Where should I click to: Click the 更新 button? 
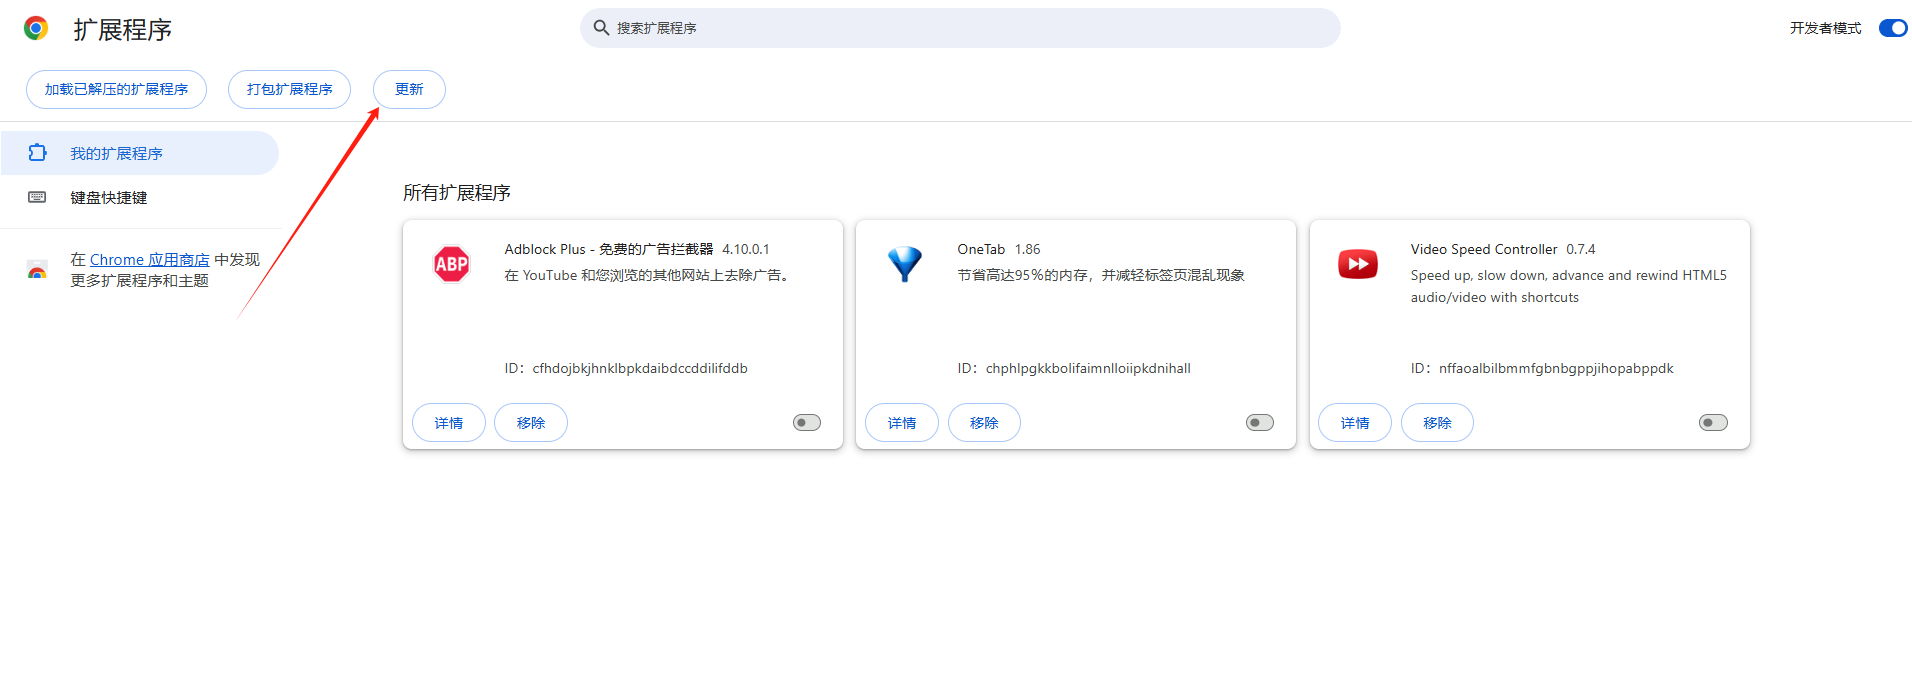[409, 89]
